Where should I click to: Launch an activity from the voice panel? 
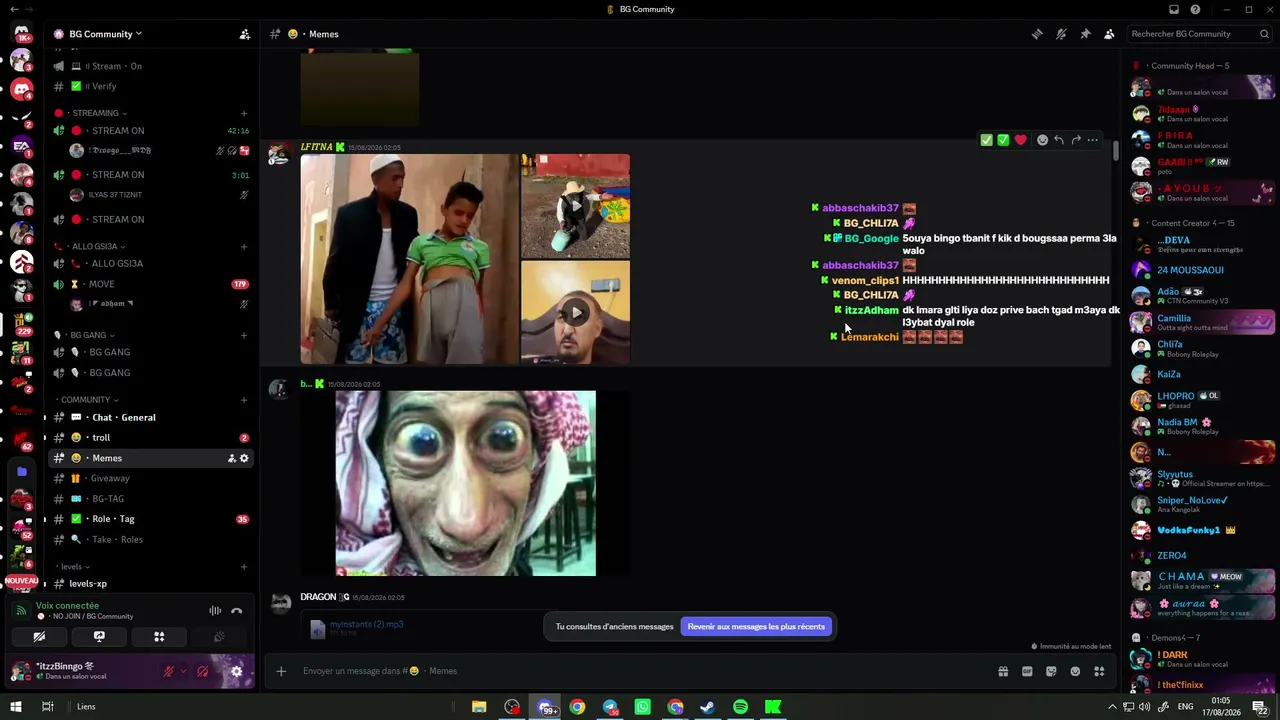159,637
